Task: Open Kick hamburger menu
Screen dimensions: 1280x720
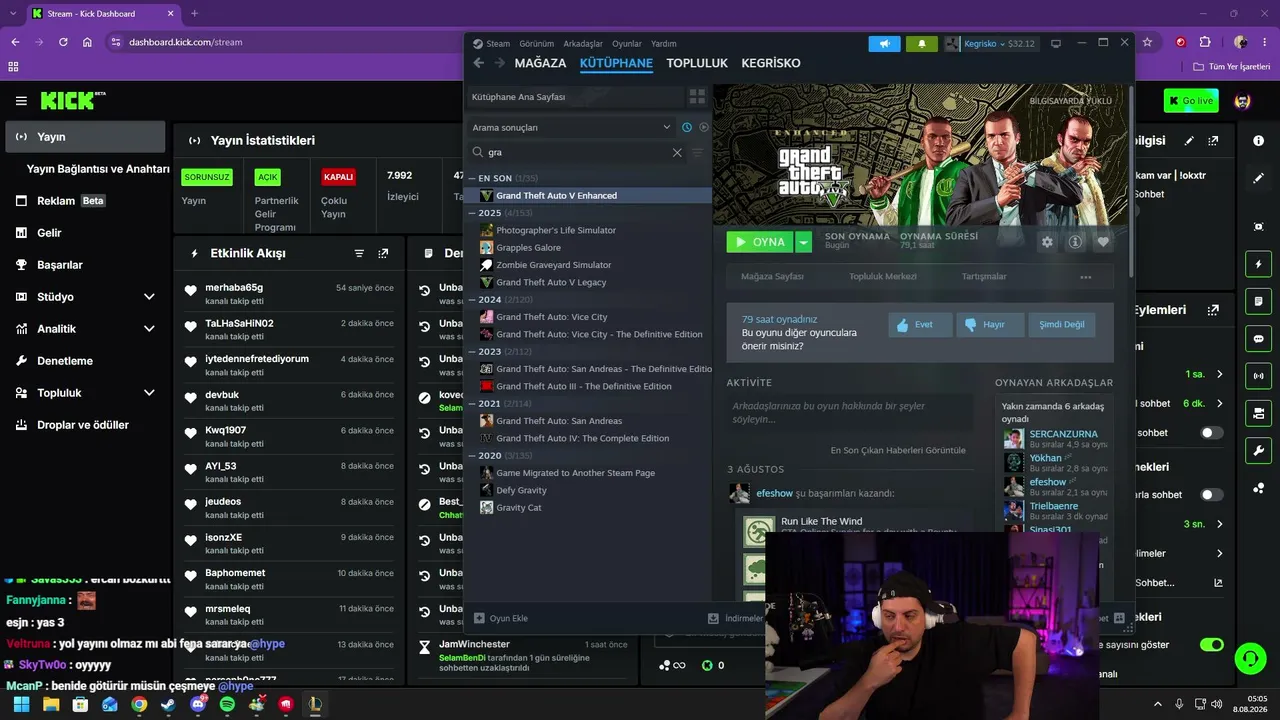Action: pos(21,101)
